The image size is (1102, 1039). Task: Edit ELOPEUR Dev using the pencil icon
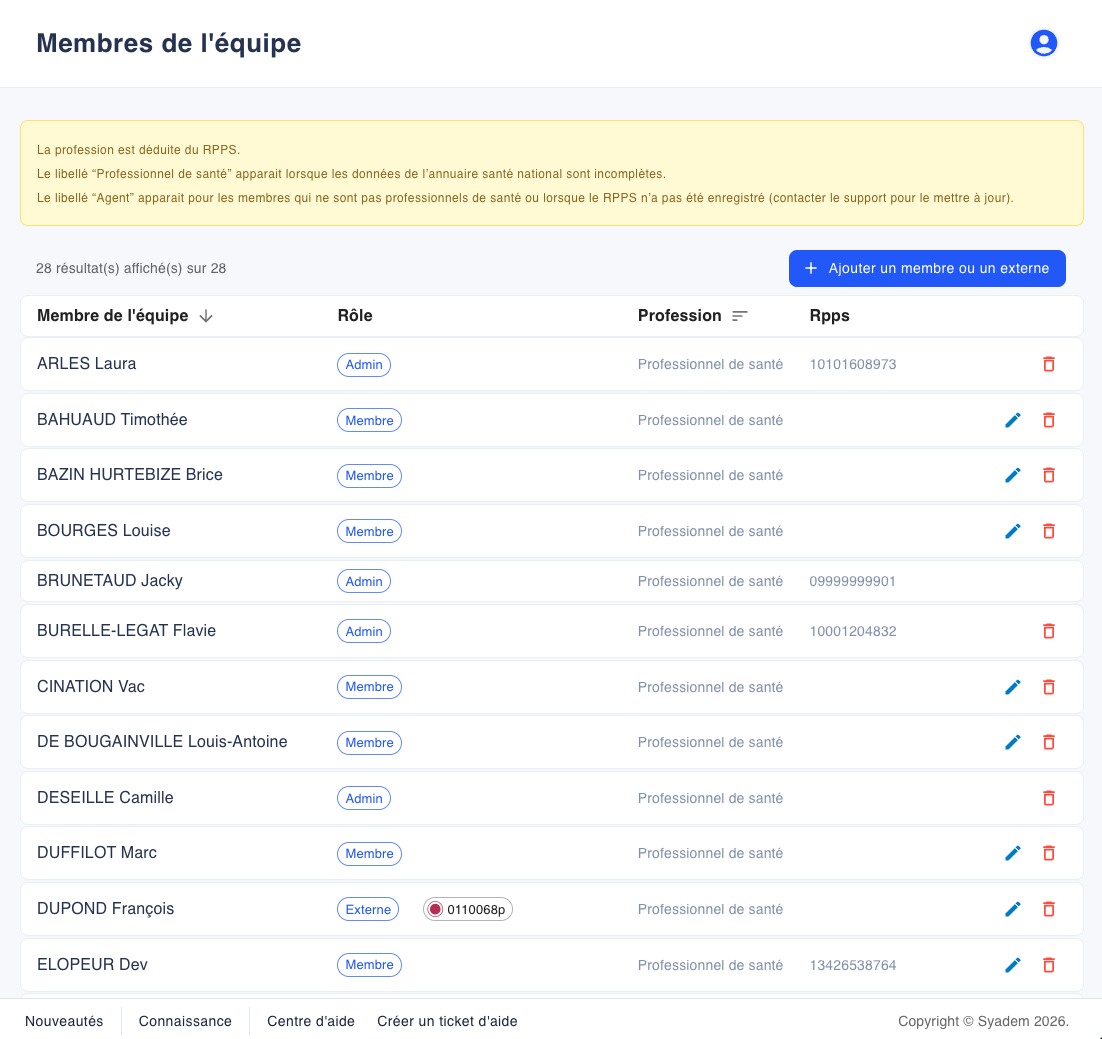click(1013, 965)
